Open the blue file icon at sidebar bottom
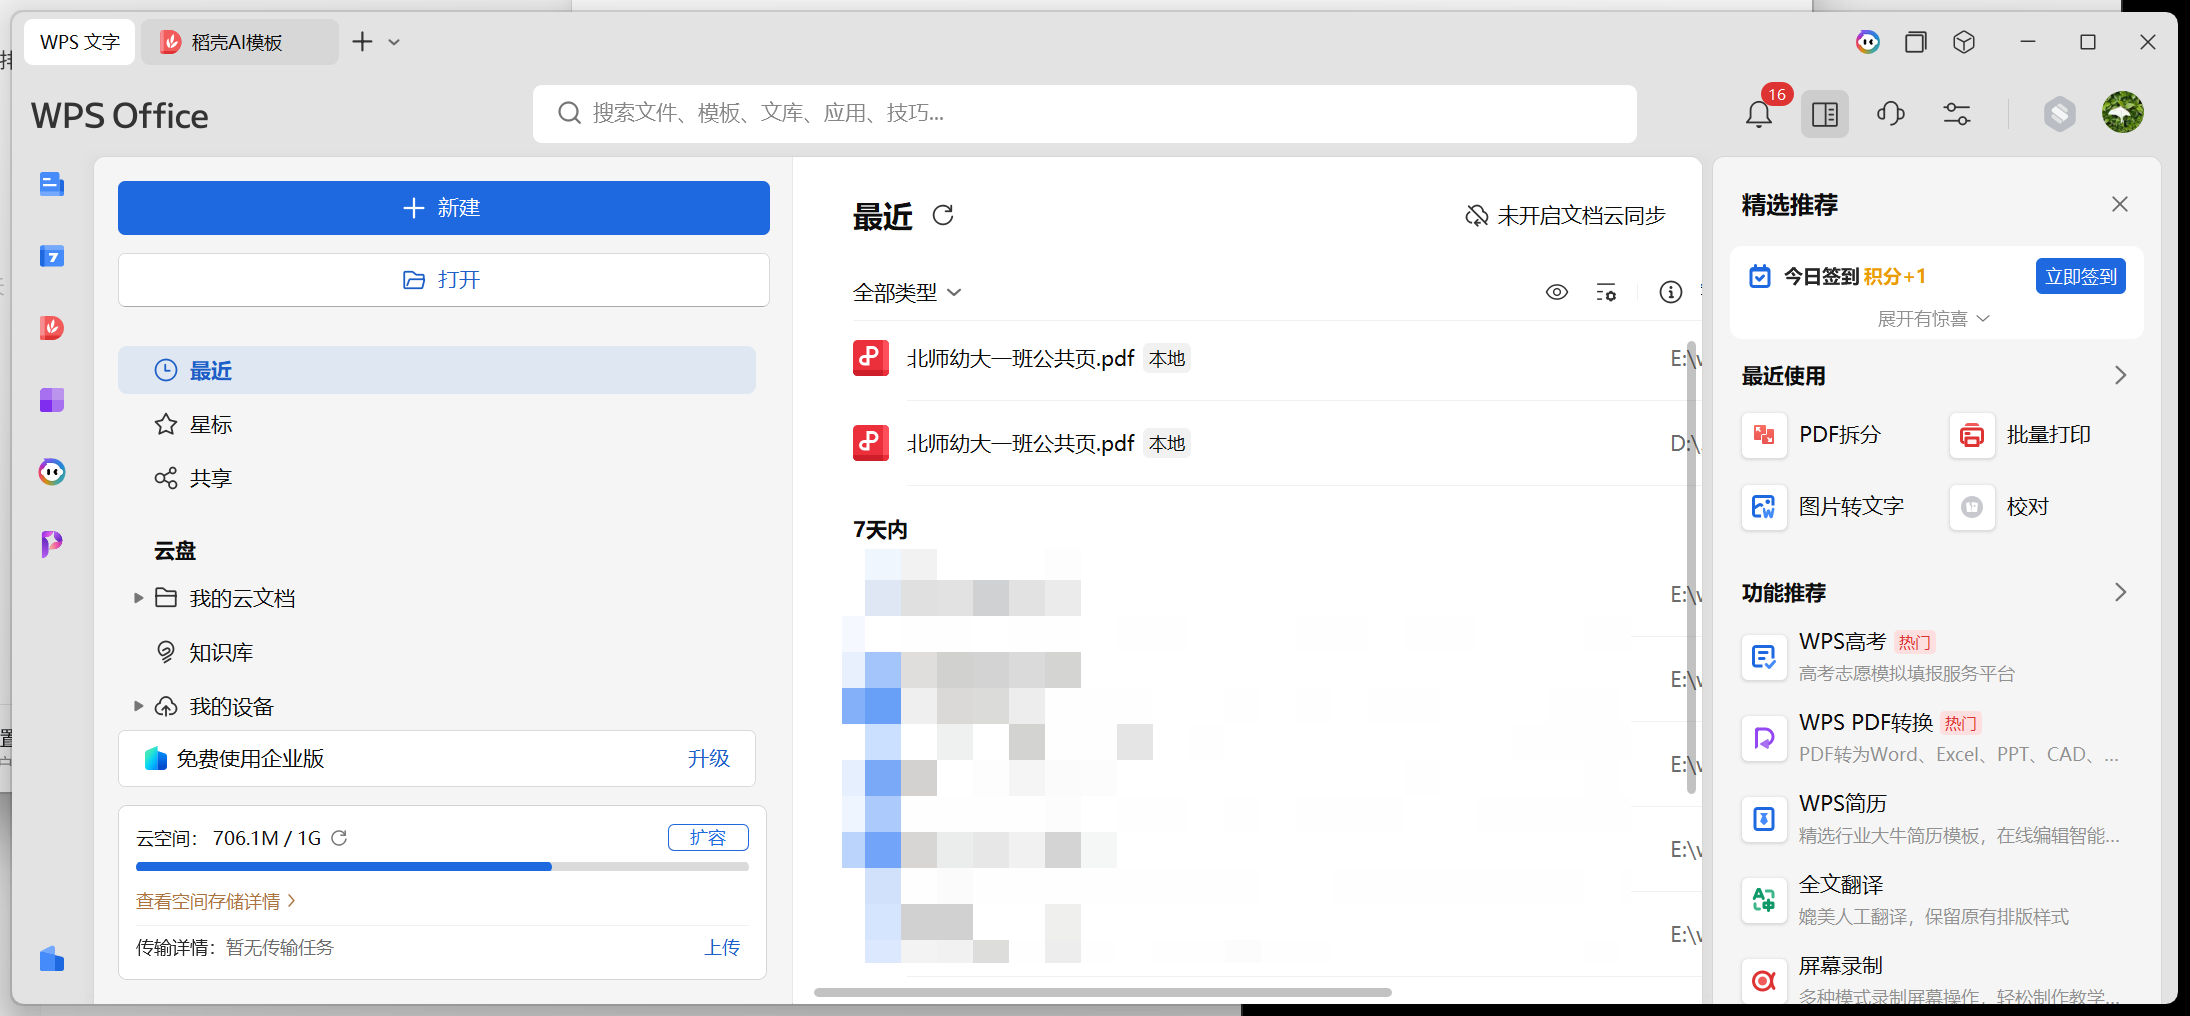This screenshot has height=1016, width=2190. point(52,959)
